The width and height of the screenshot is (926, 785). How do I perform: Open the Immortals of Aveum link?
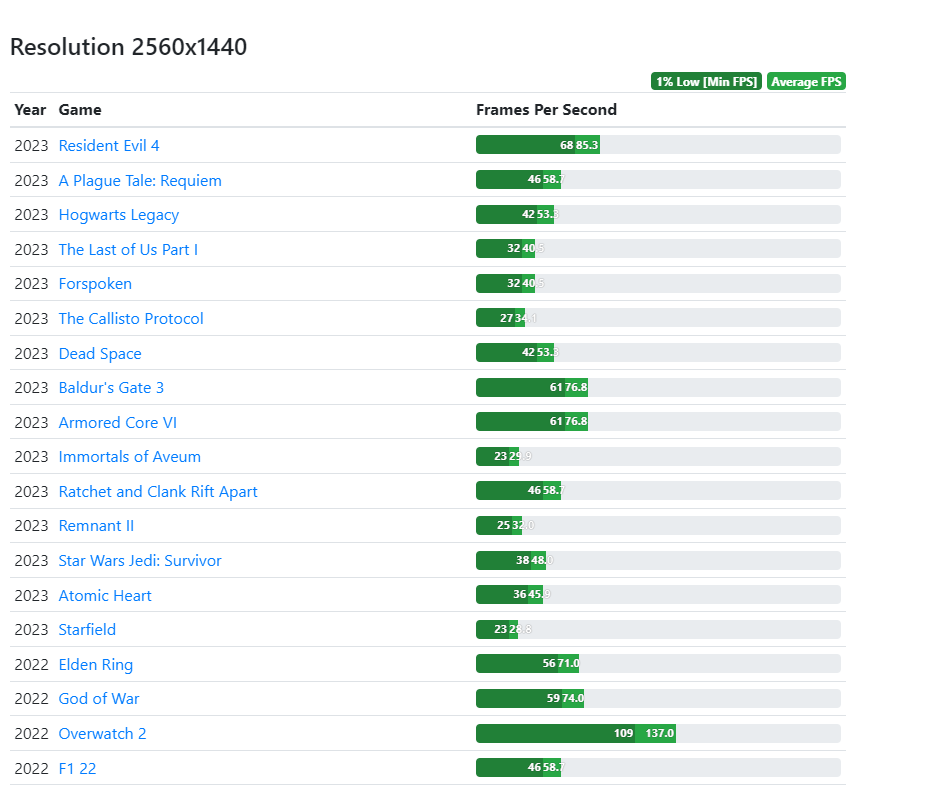pyautogui.click(x=129, y=457)
